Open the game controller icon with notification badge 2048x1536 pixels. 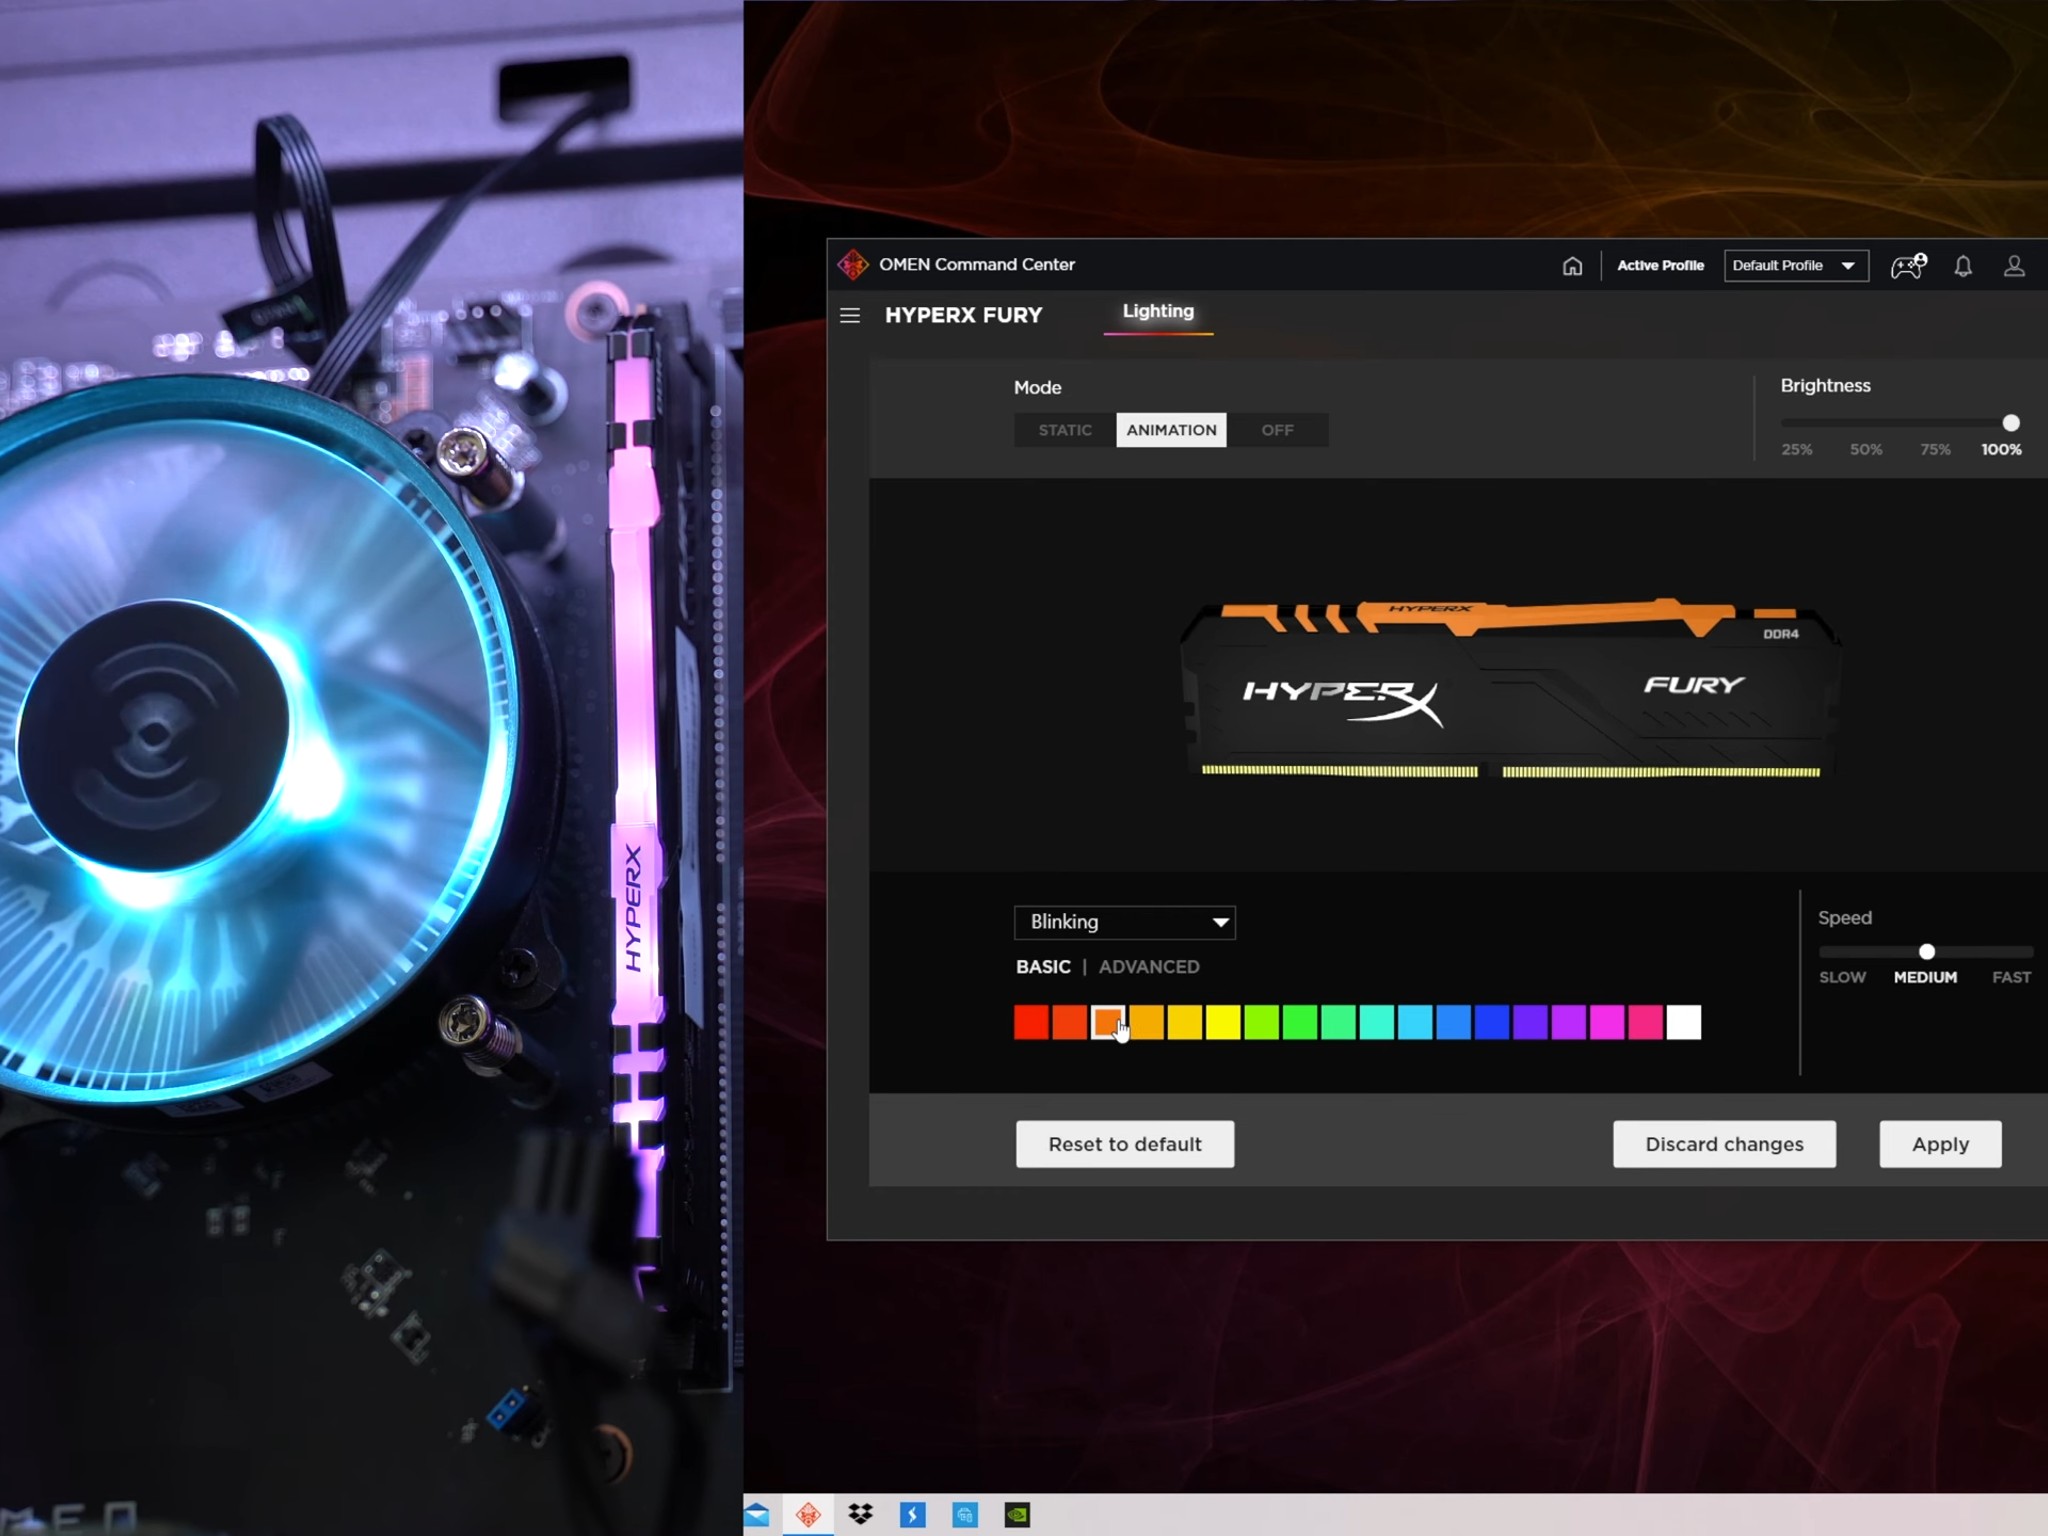[x=1908, y=266]
